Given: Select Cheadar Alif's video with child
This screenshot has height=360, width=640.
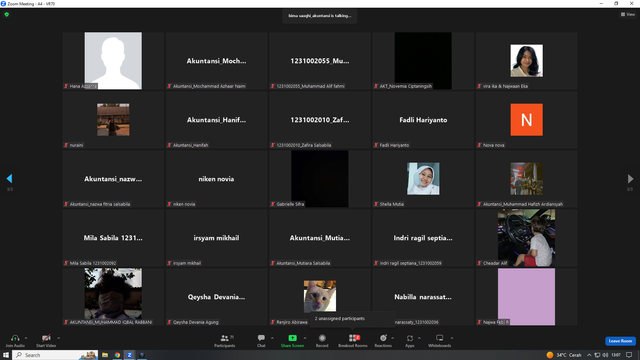Looking at the screenshot, I should click(x=527, y=238).
